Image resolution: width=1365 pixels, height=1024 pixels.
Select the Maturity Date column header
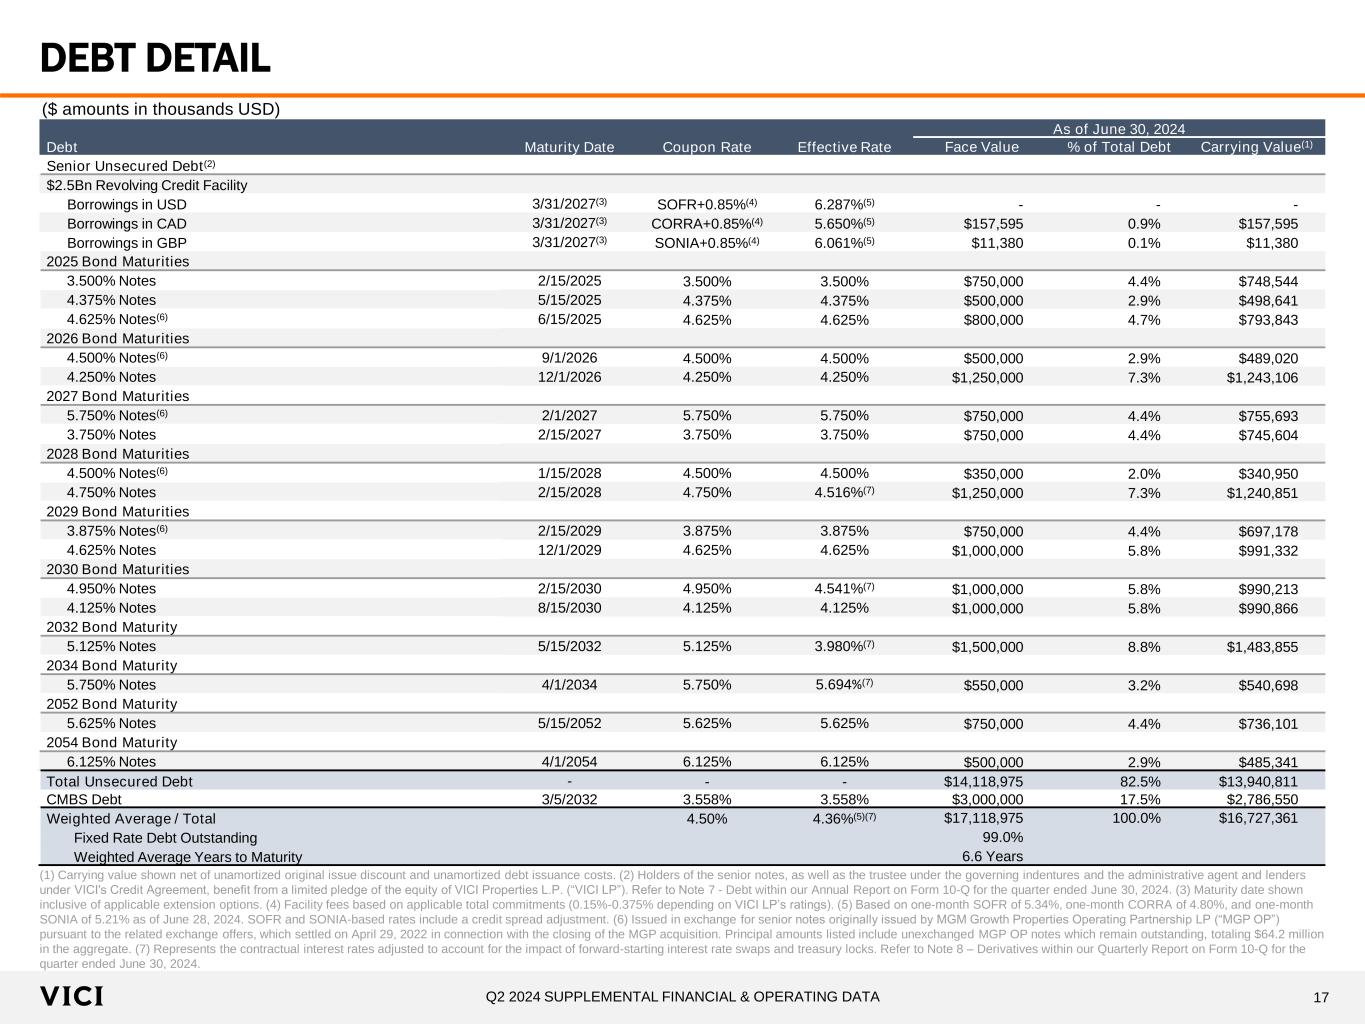point(569,147)
